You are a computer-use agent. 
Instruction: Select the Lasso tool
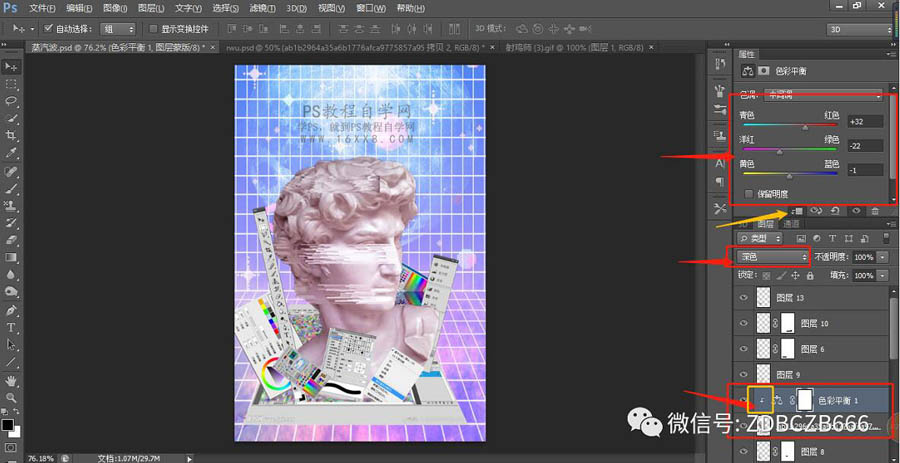(12, 101)
